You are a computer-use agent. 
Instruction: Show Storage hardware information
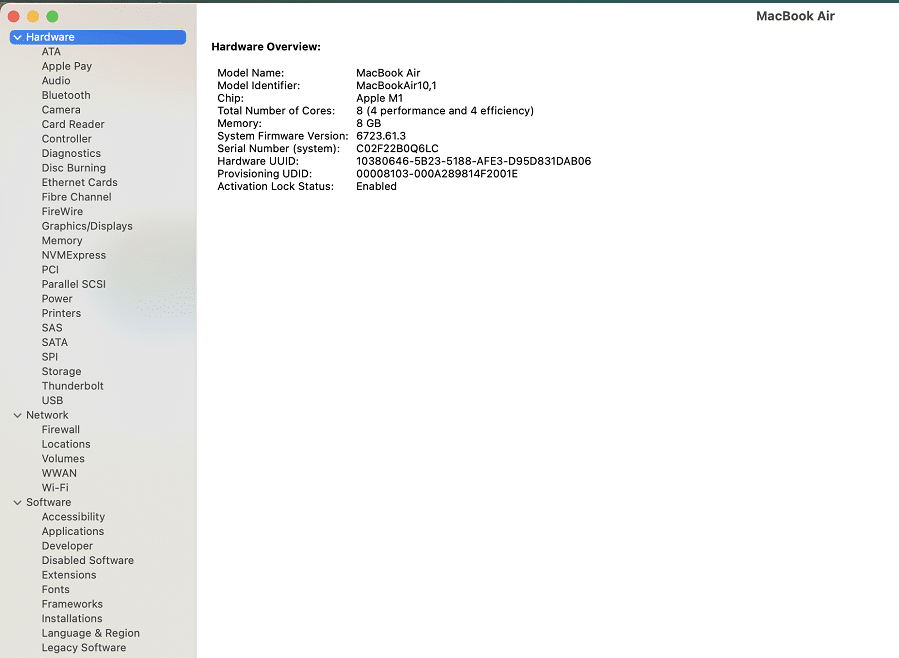[61, 371]
